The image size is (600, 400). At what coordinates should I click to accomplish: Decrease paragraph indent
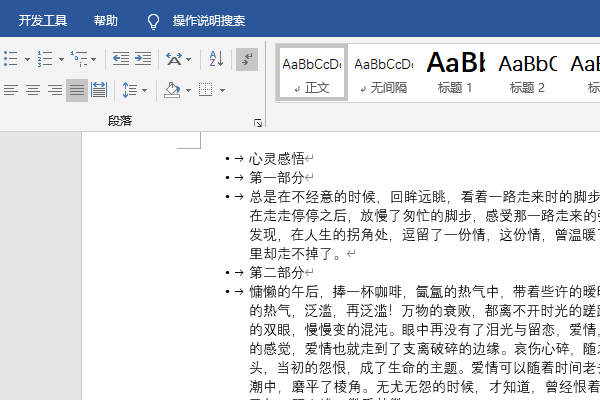pyautogui.click(x=121, y=59)
